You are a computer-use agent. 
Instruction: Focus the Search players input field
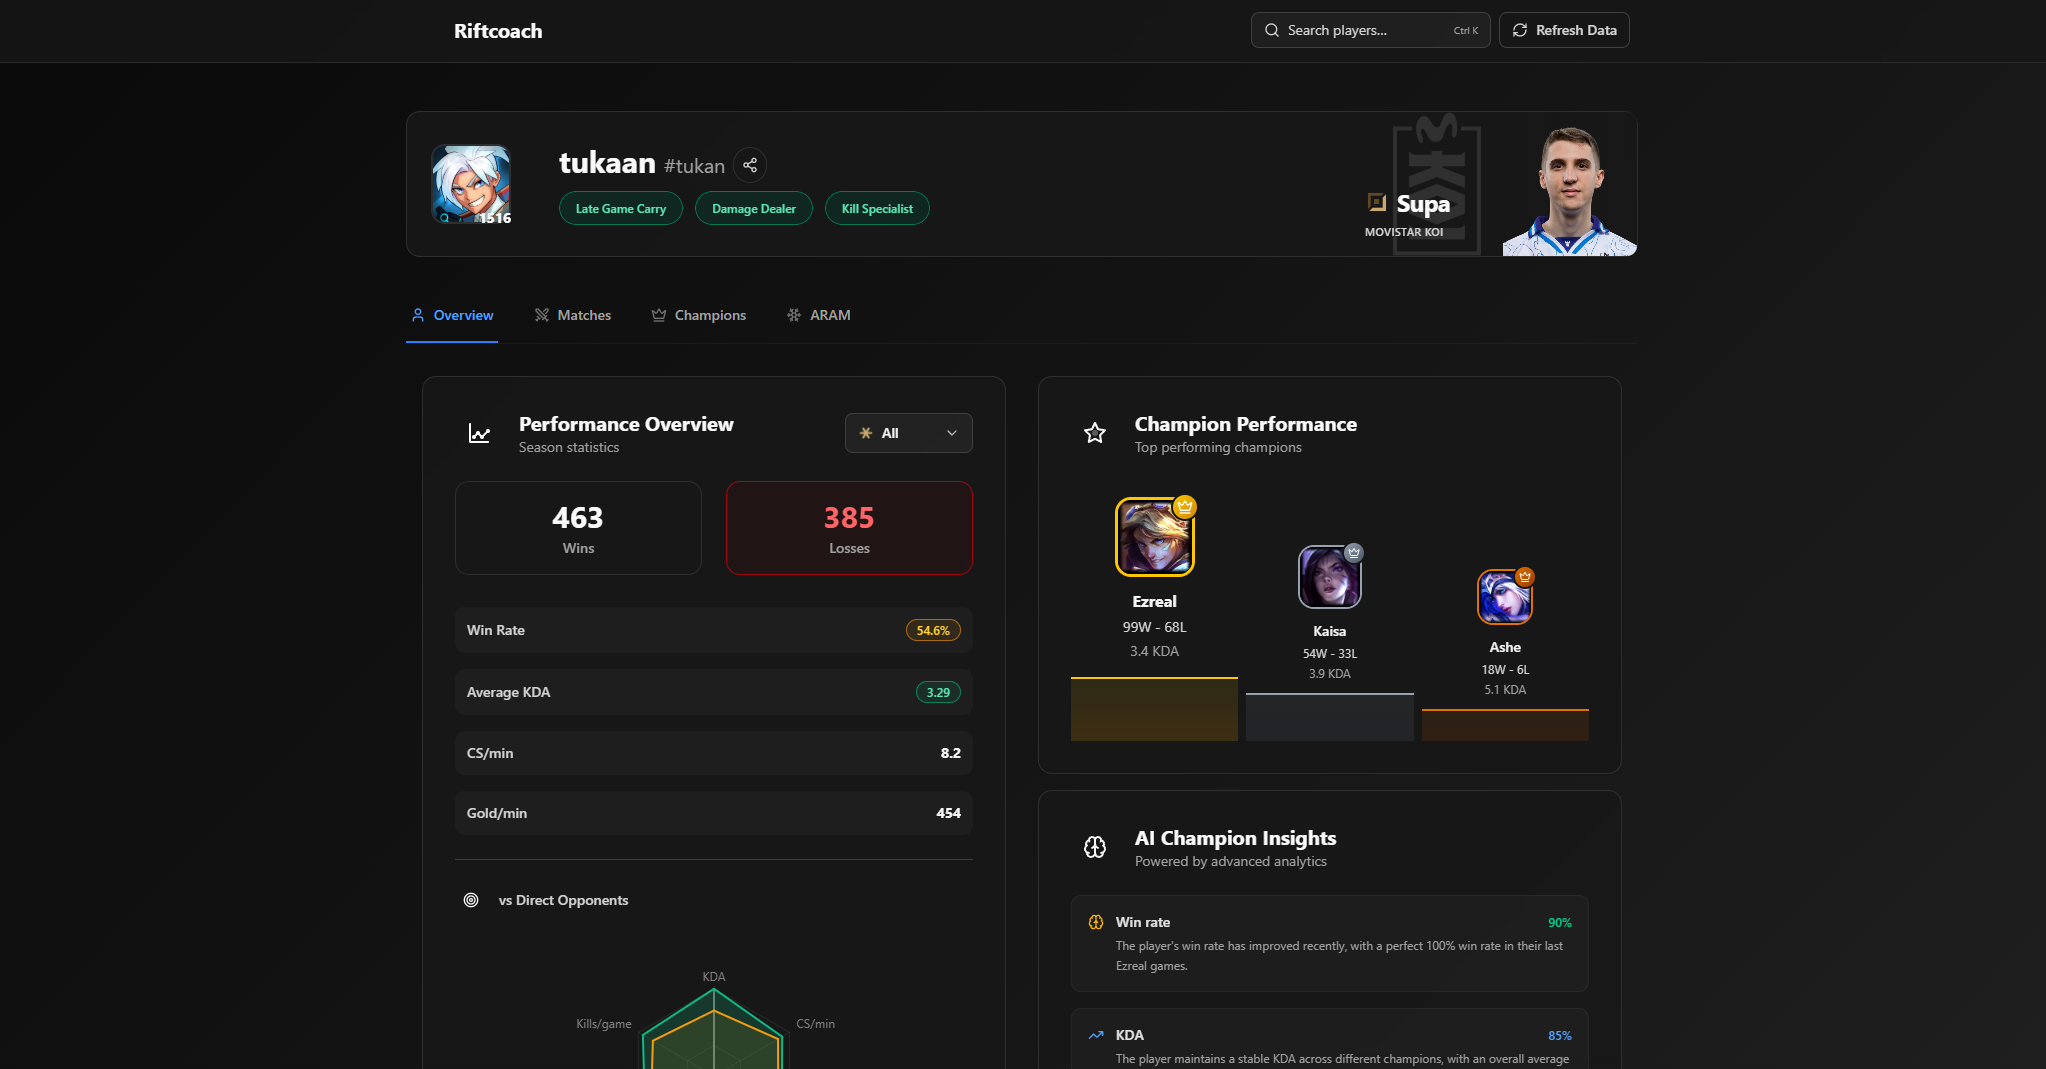point(1370,30)
